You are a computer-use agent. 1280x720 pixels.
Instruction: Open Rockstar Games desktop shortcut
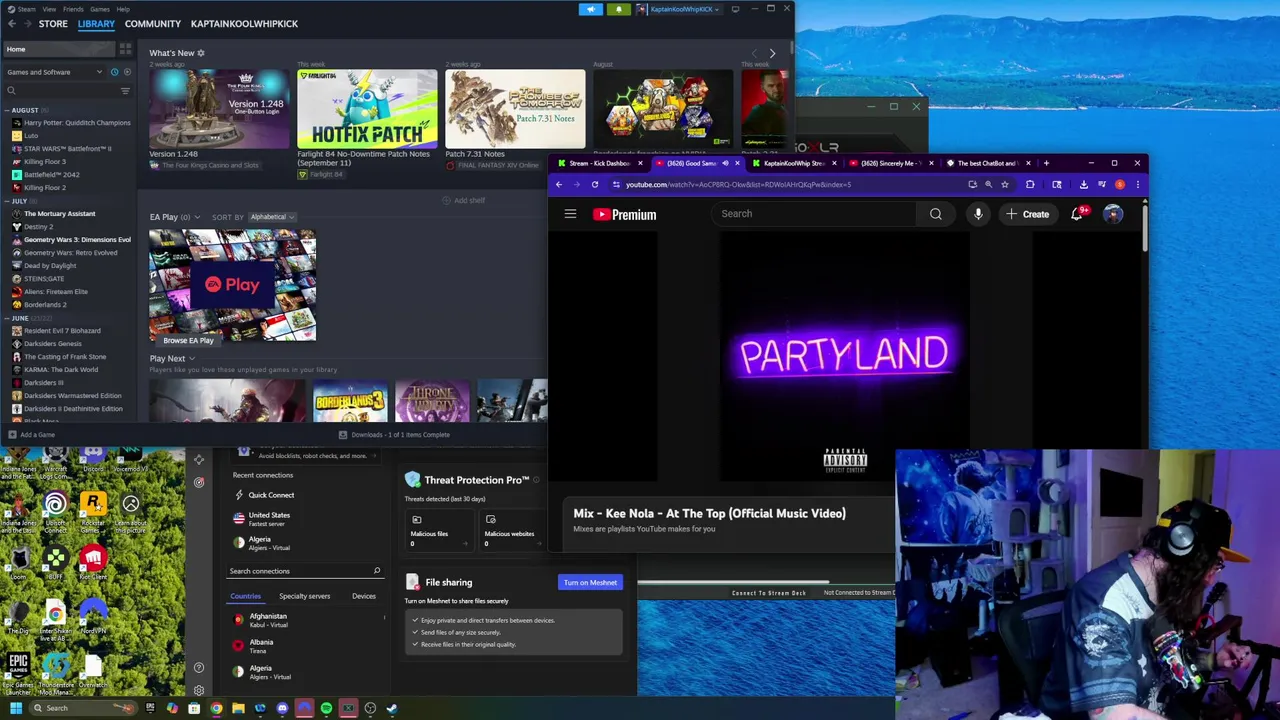pyautogui.click(x=93, y=512)
